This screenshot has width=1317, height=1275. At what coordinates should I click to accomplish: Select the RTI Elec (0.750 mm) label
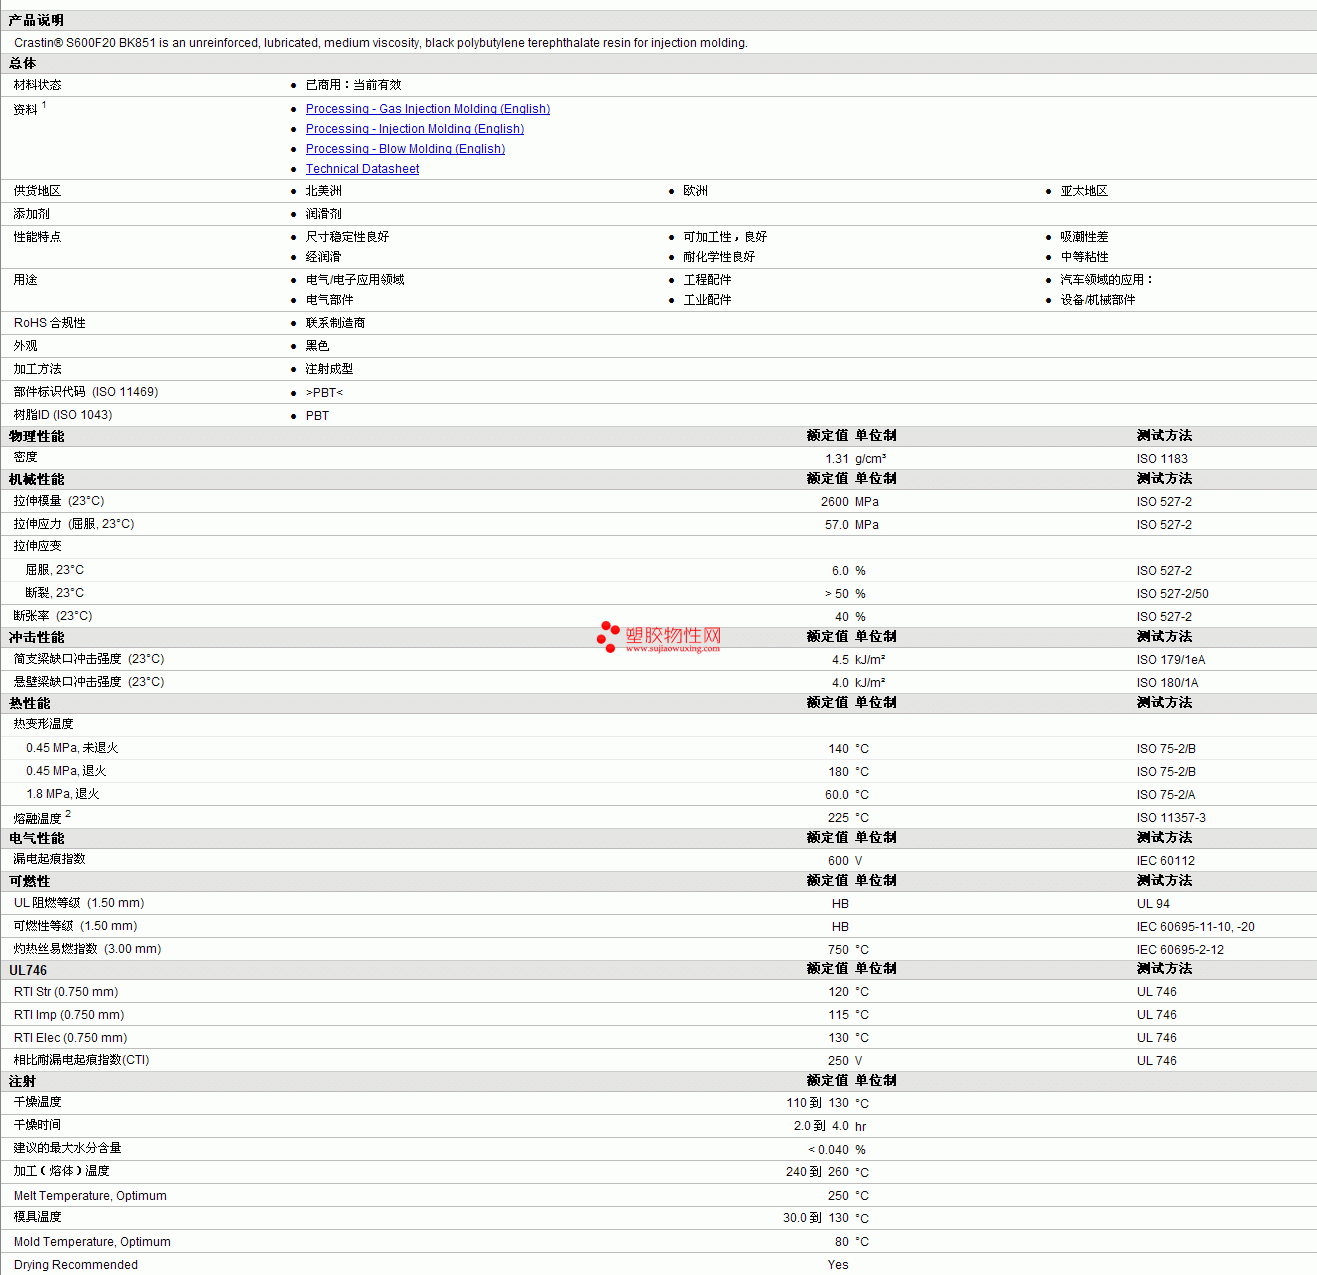coord(71,1038)
